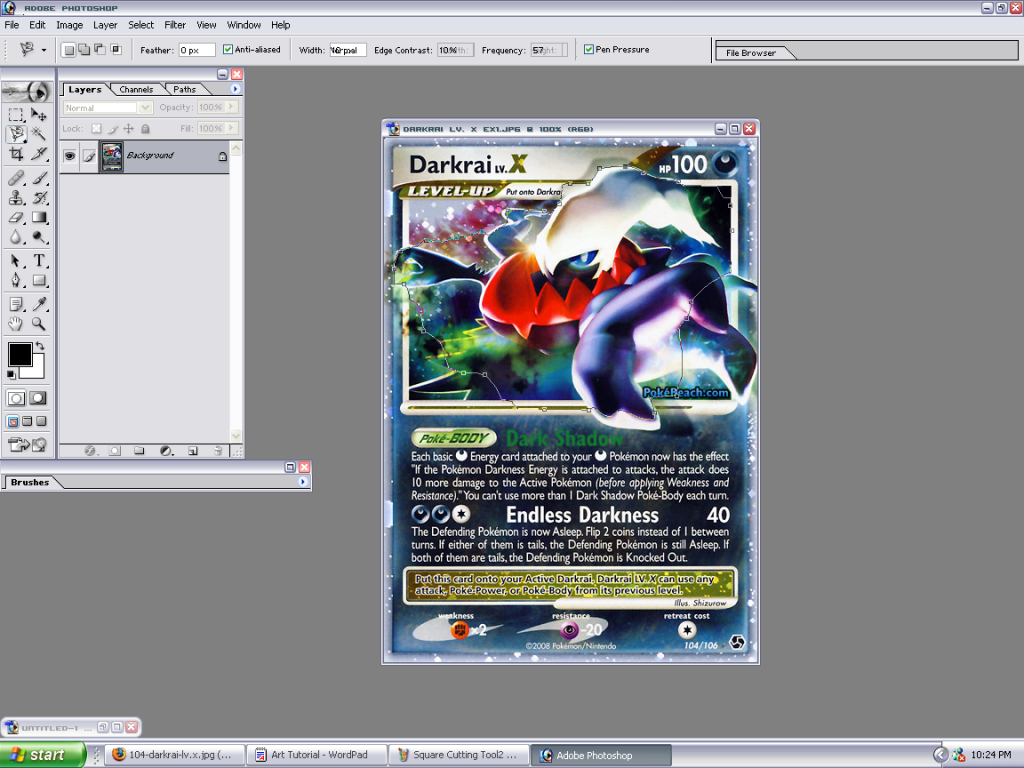
Task: Switch to Art Tutorial - WordPad taskbar button
Action: point(316,755)
